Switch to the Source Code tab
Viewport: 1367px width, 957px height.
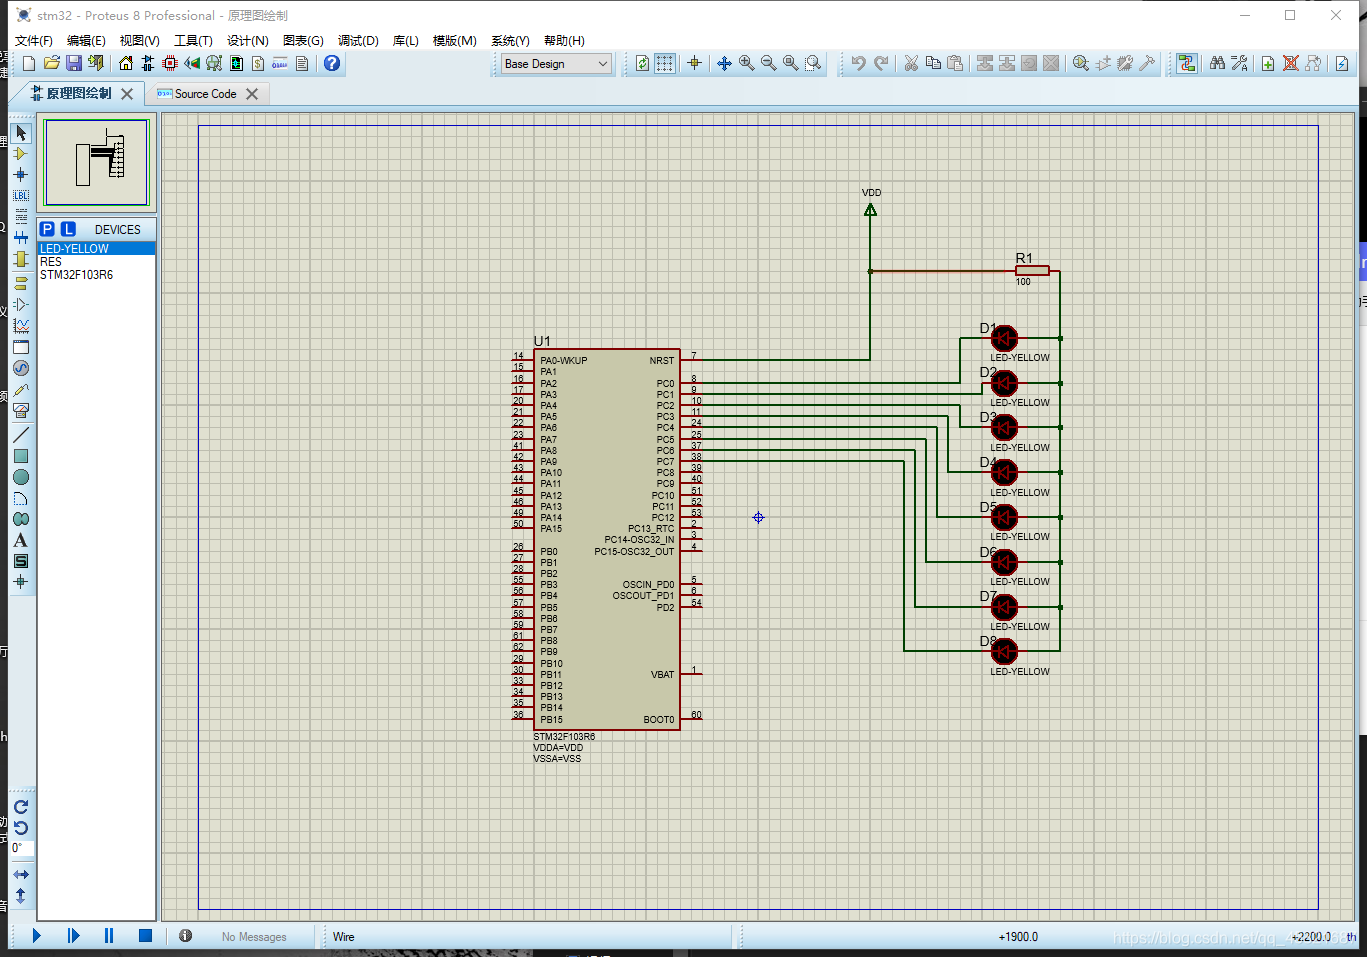click(x=205, y=94)
